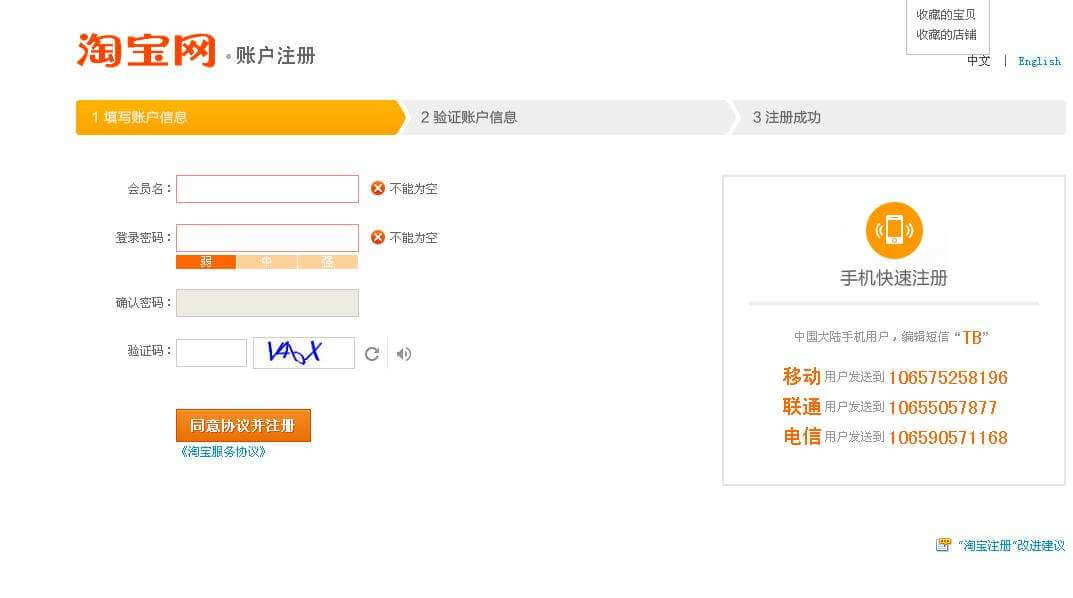Viewport: 1073px width, 598px height.
Task: Focus the 会员名 username field
Action: 267,189
